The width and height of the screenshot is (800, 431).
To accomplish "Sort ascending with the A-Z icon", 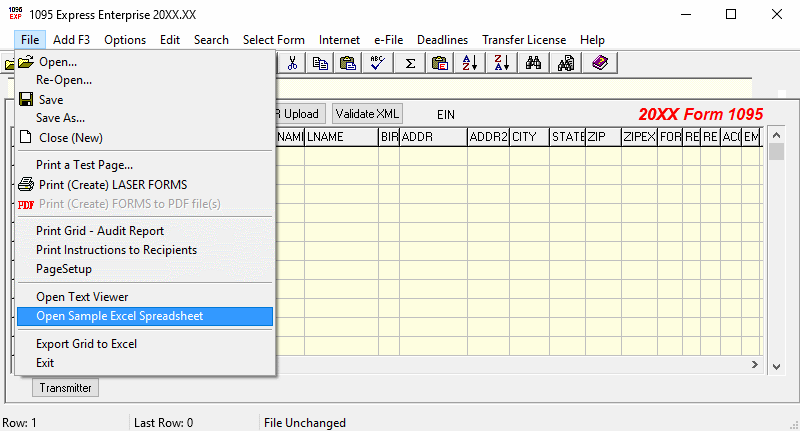I will click(x=468, y=63).
